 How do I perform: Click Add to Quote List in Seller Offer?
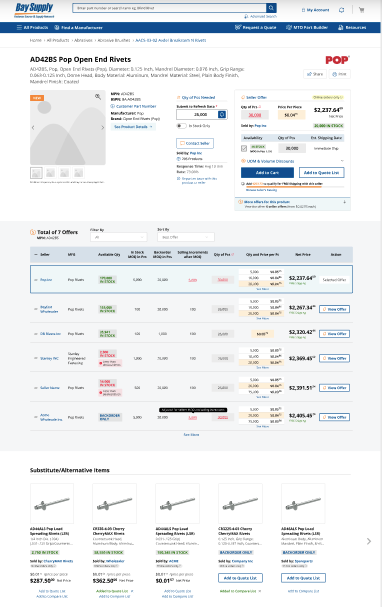click(x=321, y=173)
